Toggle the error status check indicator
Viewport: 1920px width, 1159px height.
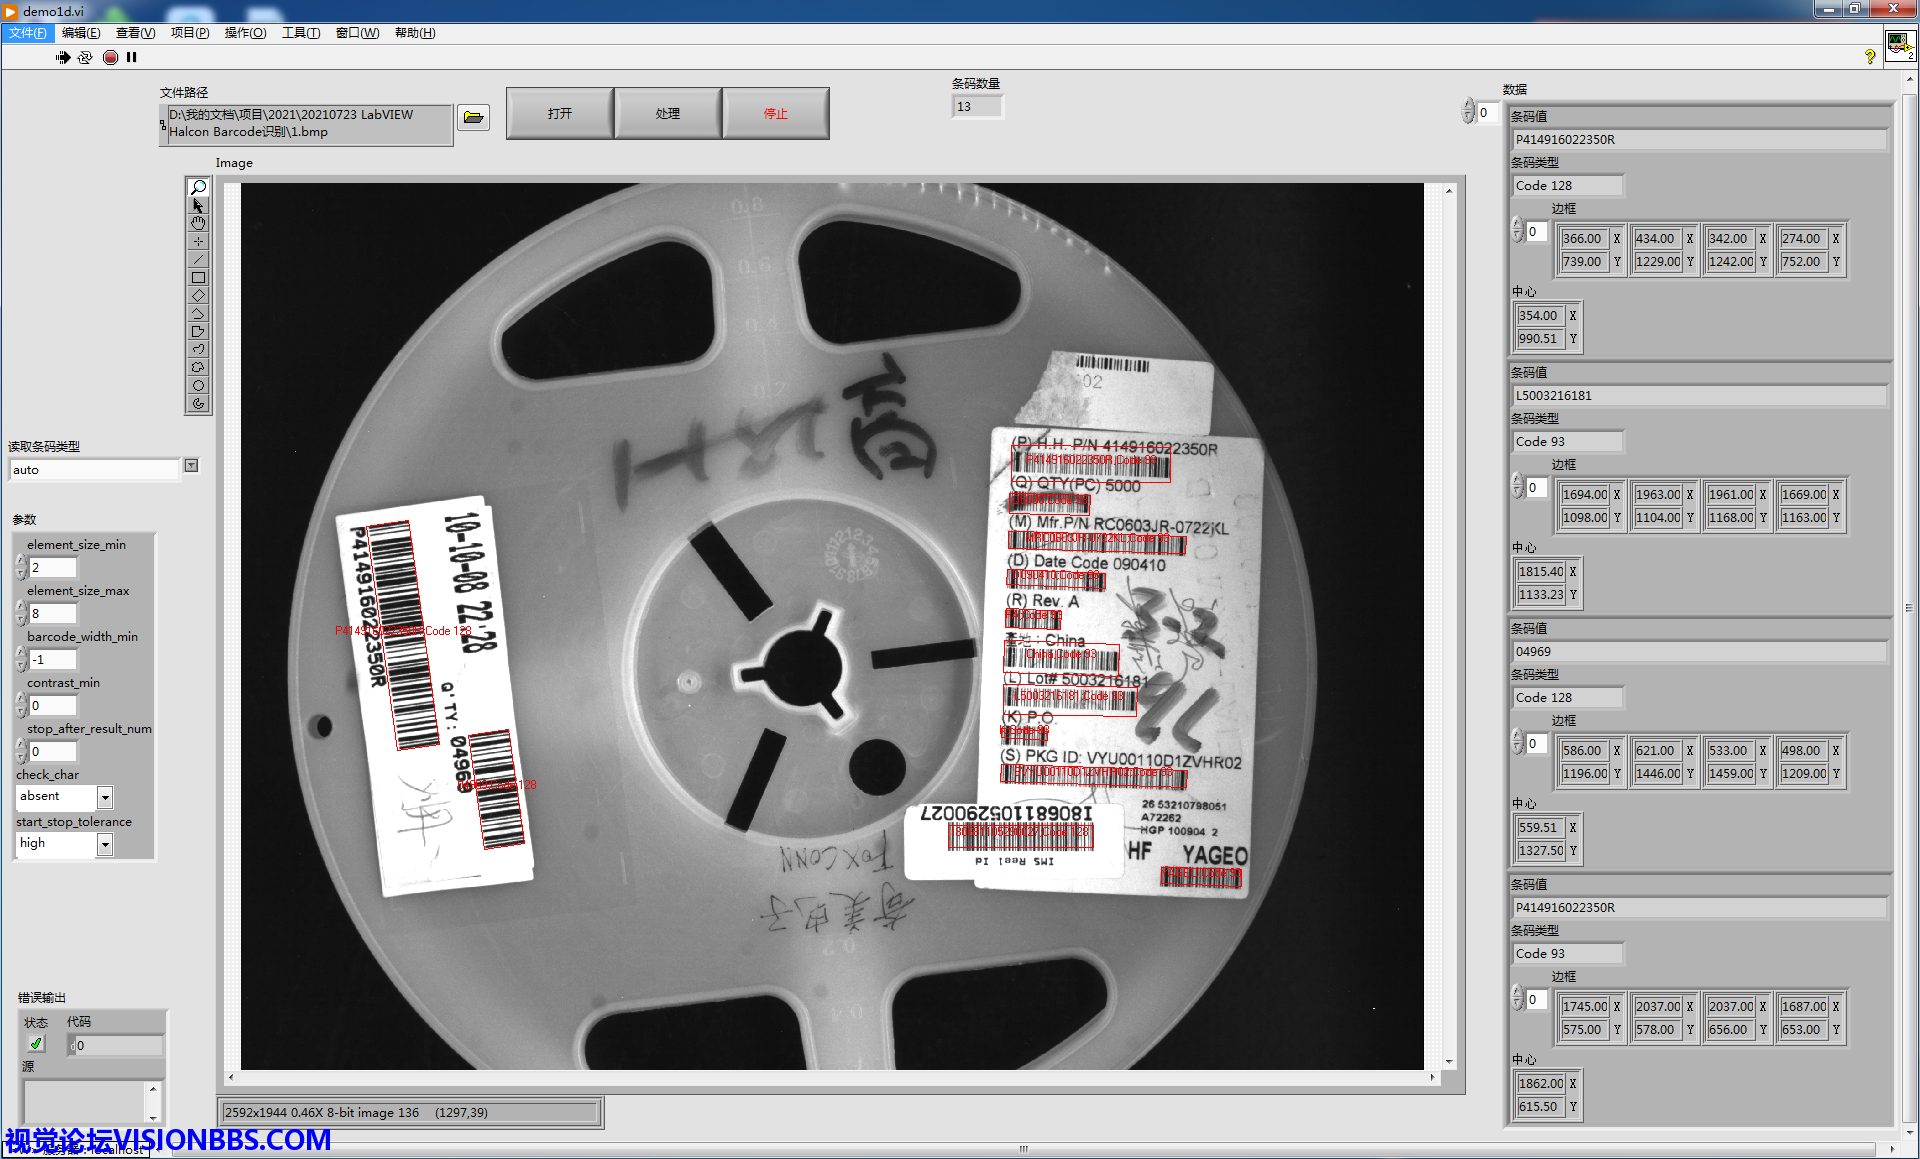tap(36, 1044)
